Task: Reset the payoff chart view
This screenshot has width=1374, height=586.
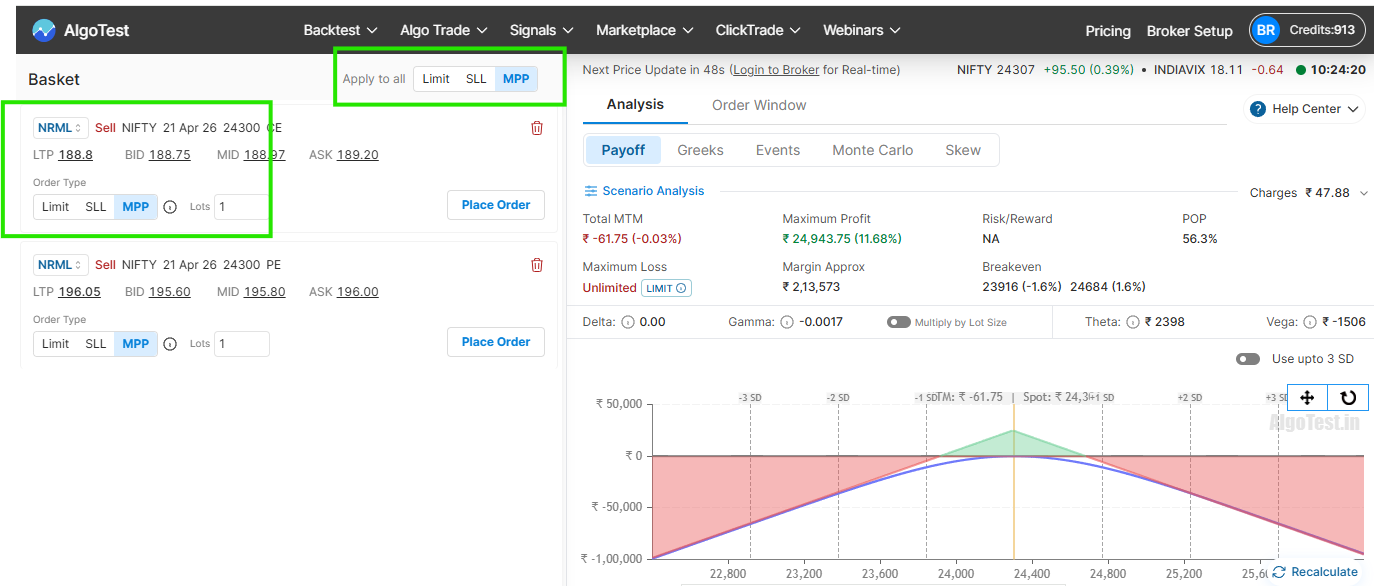Action: [1348, 398]
